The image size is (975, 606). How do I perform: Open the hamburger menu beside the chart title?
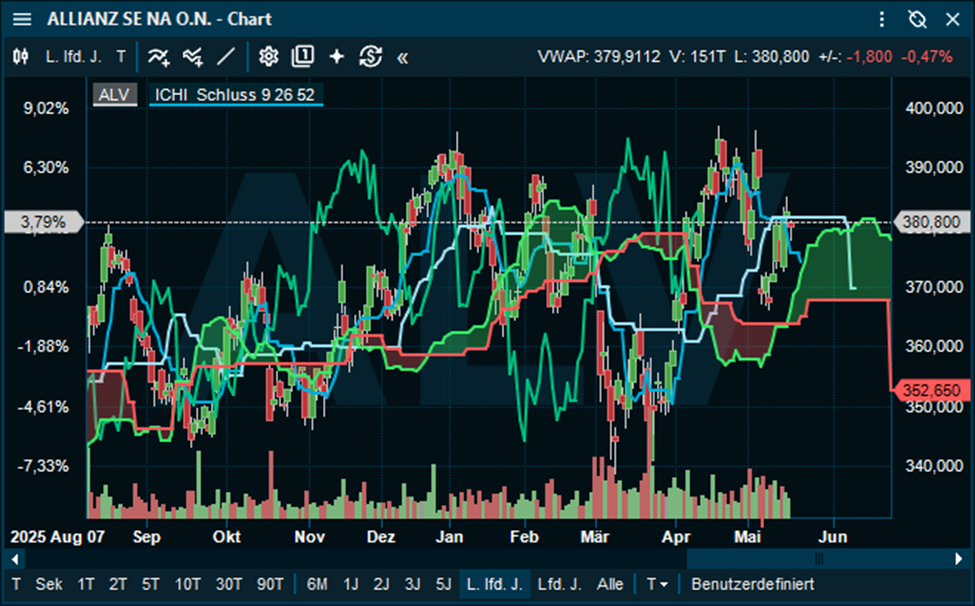[x=22, y=19]
